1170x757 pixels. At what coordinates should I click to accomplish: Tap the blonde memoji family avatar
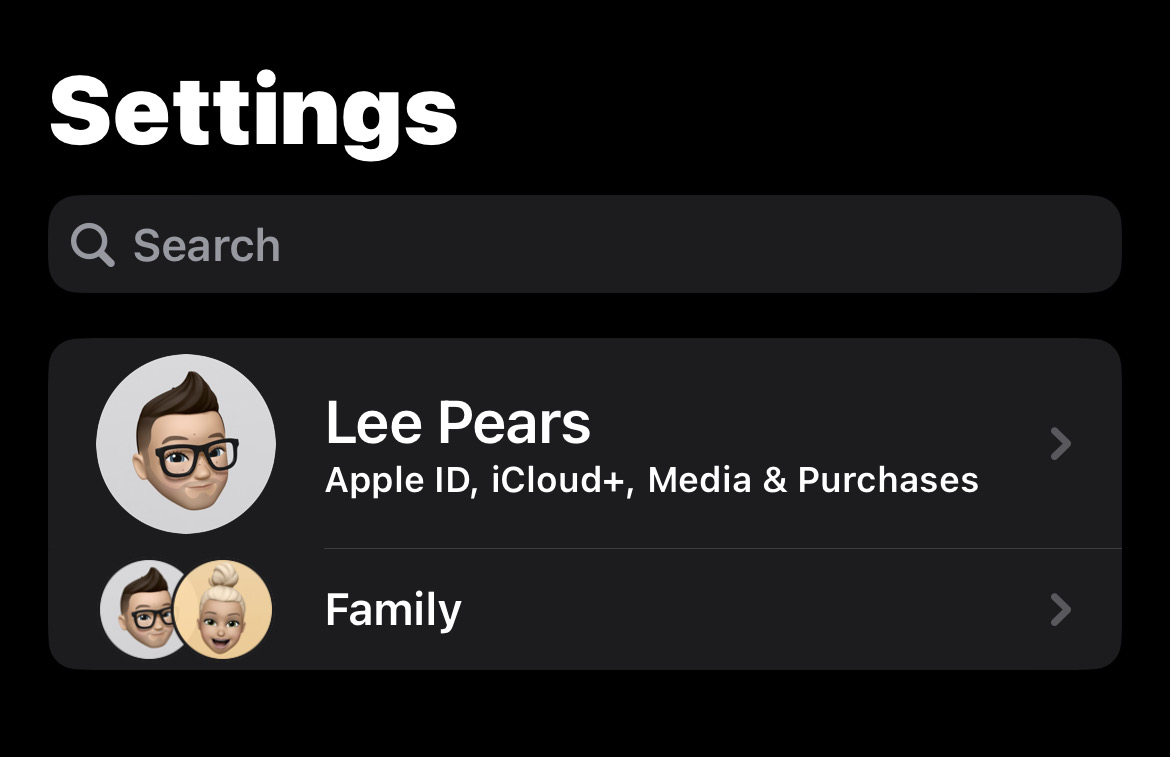coord(222,610)
